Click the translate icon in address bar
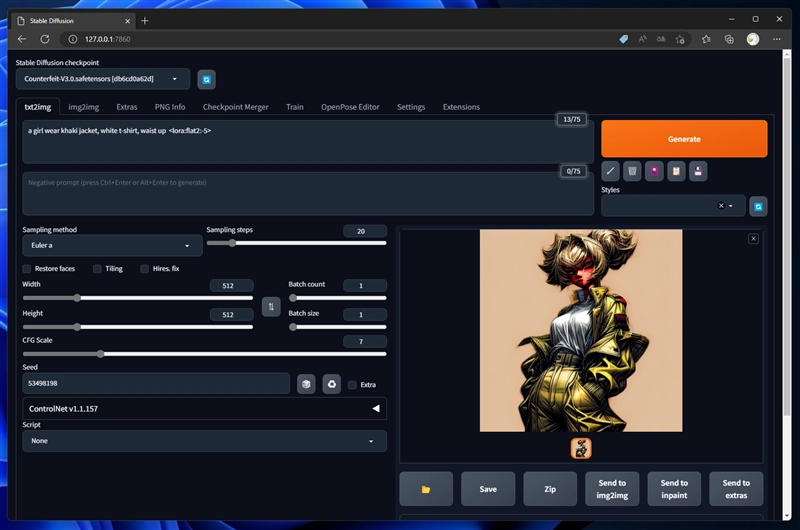 click(661, 39)
